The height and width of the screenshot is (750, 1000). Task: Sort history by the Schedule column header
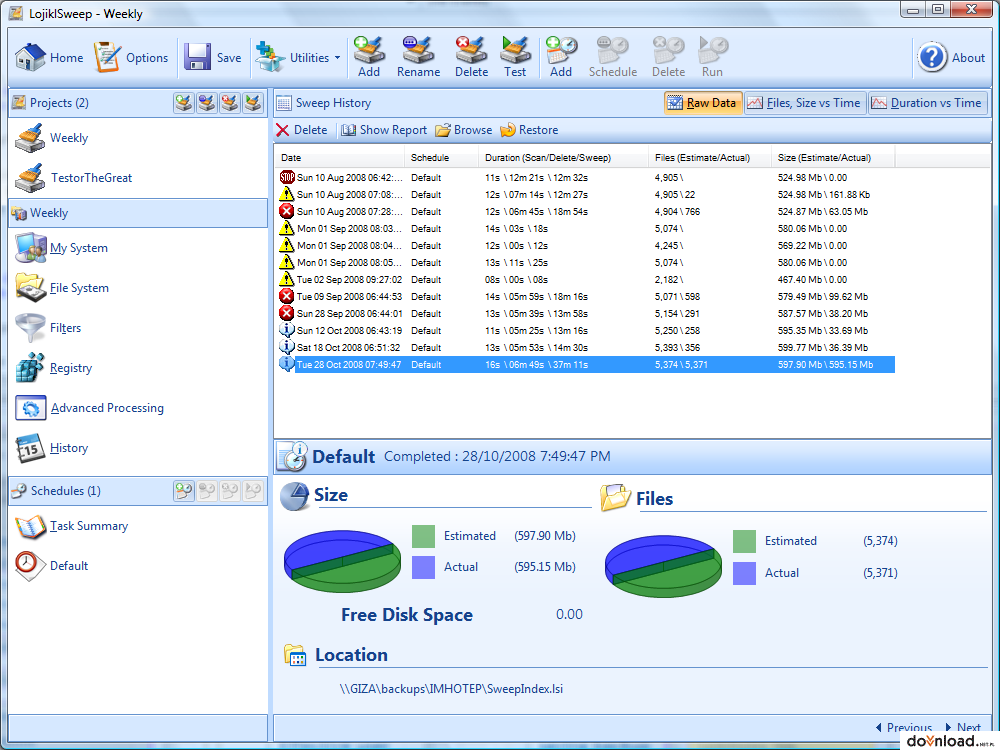441,158
